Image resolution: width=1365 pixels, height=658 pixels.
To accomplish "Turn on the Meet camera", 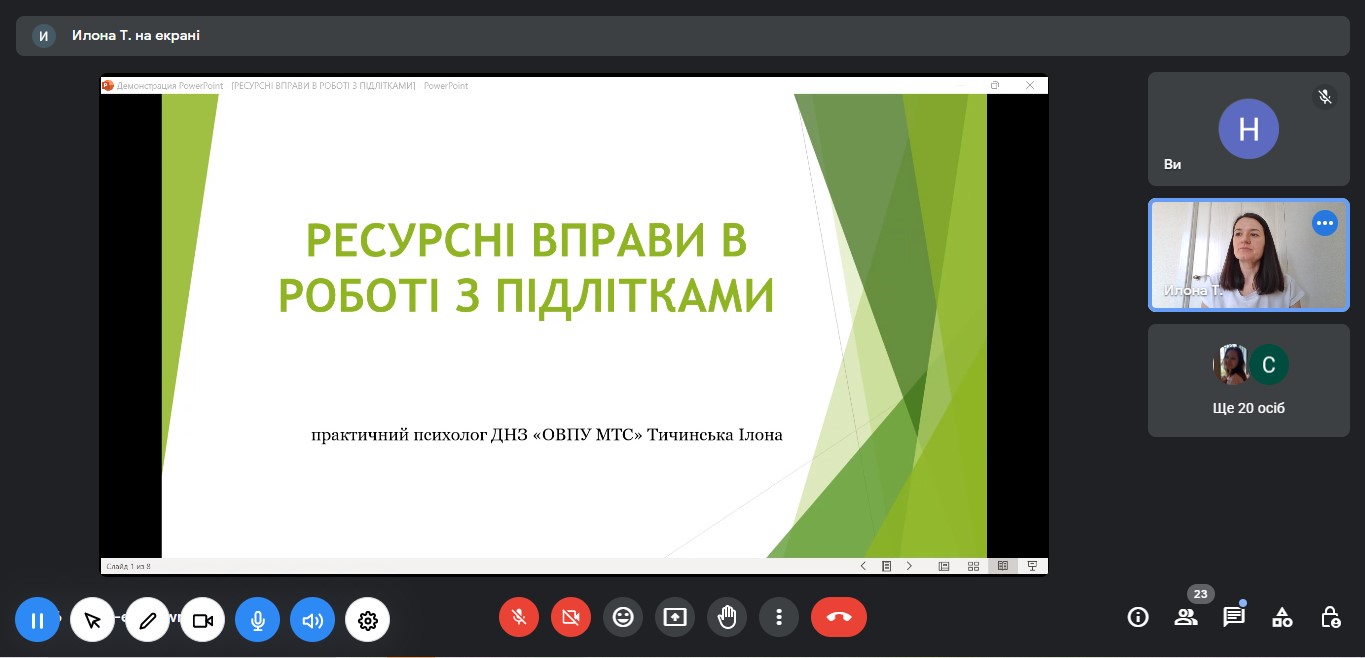I will click(571, 617).
